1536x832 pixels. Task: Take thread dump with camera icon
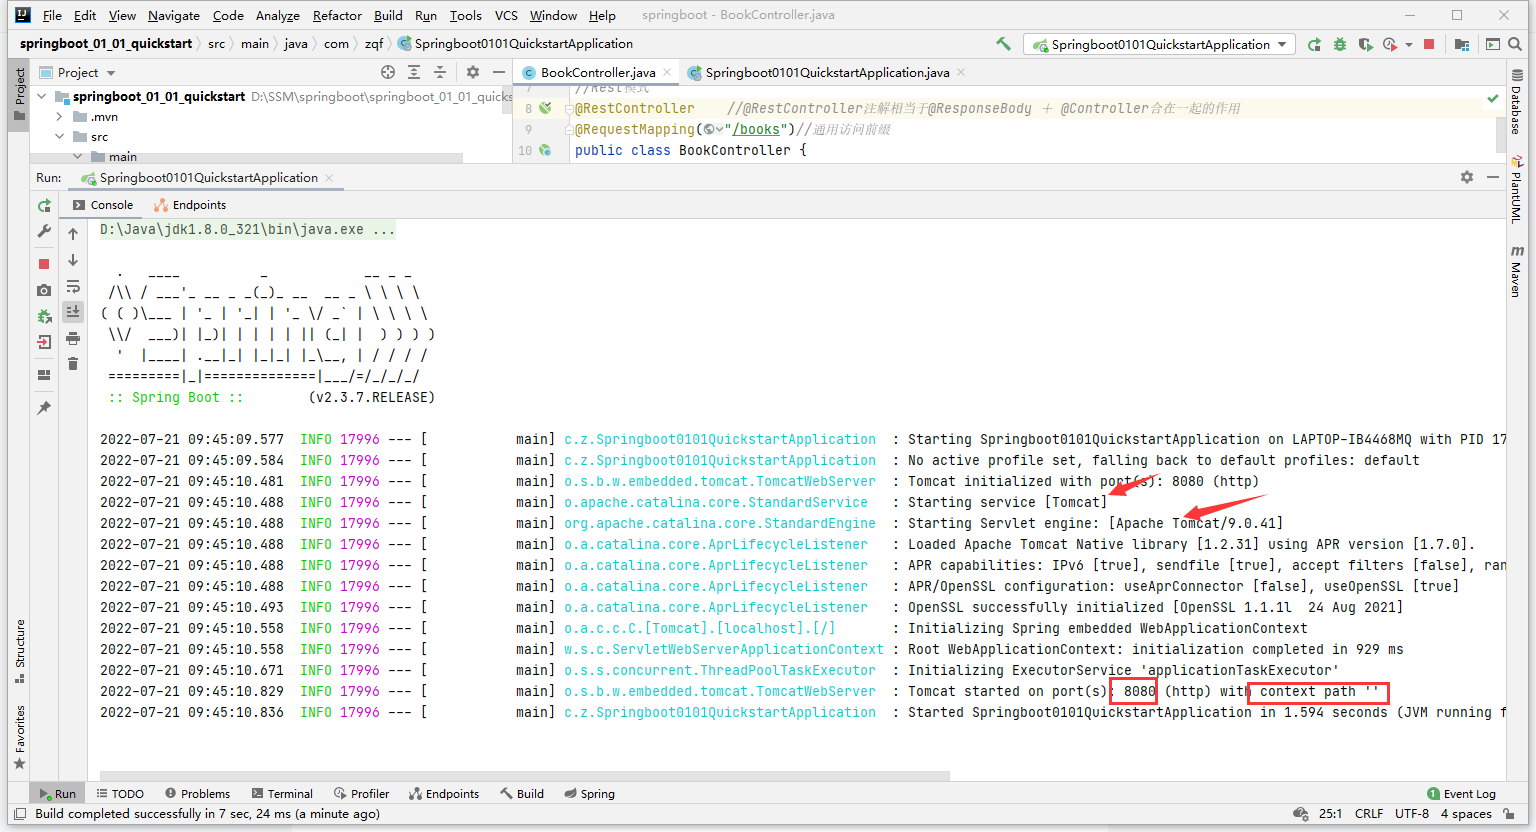[44, 290]
